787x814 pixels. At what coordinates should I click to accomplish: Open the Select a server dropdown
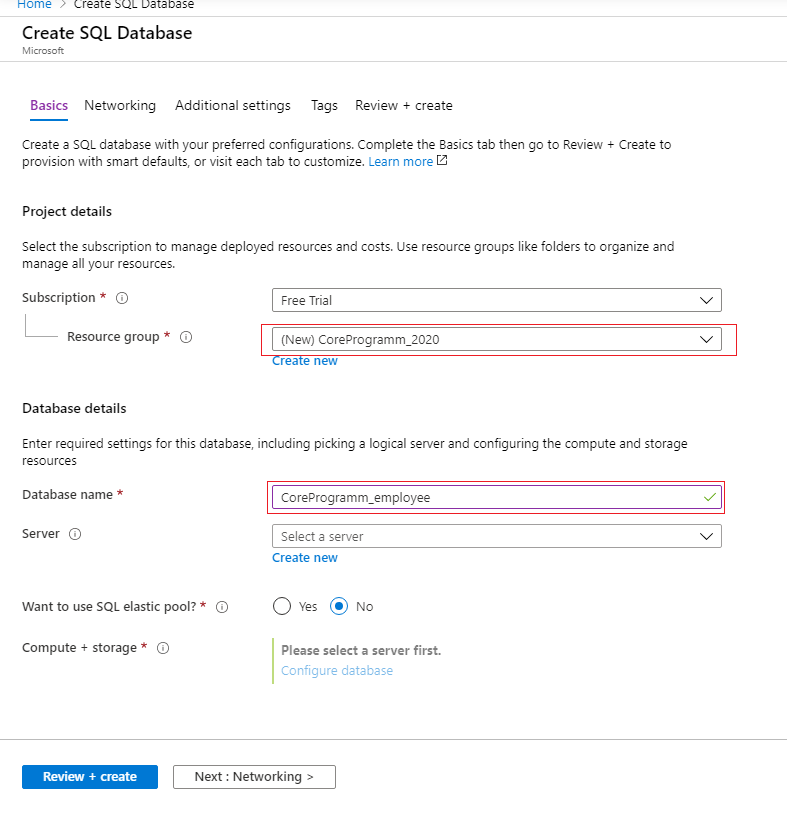[496, 536]
